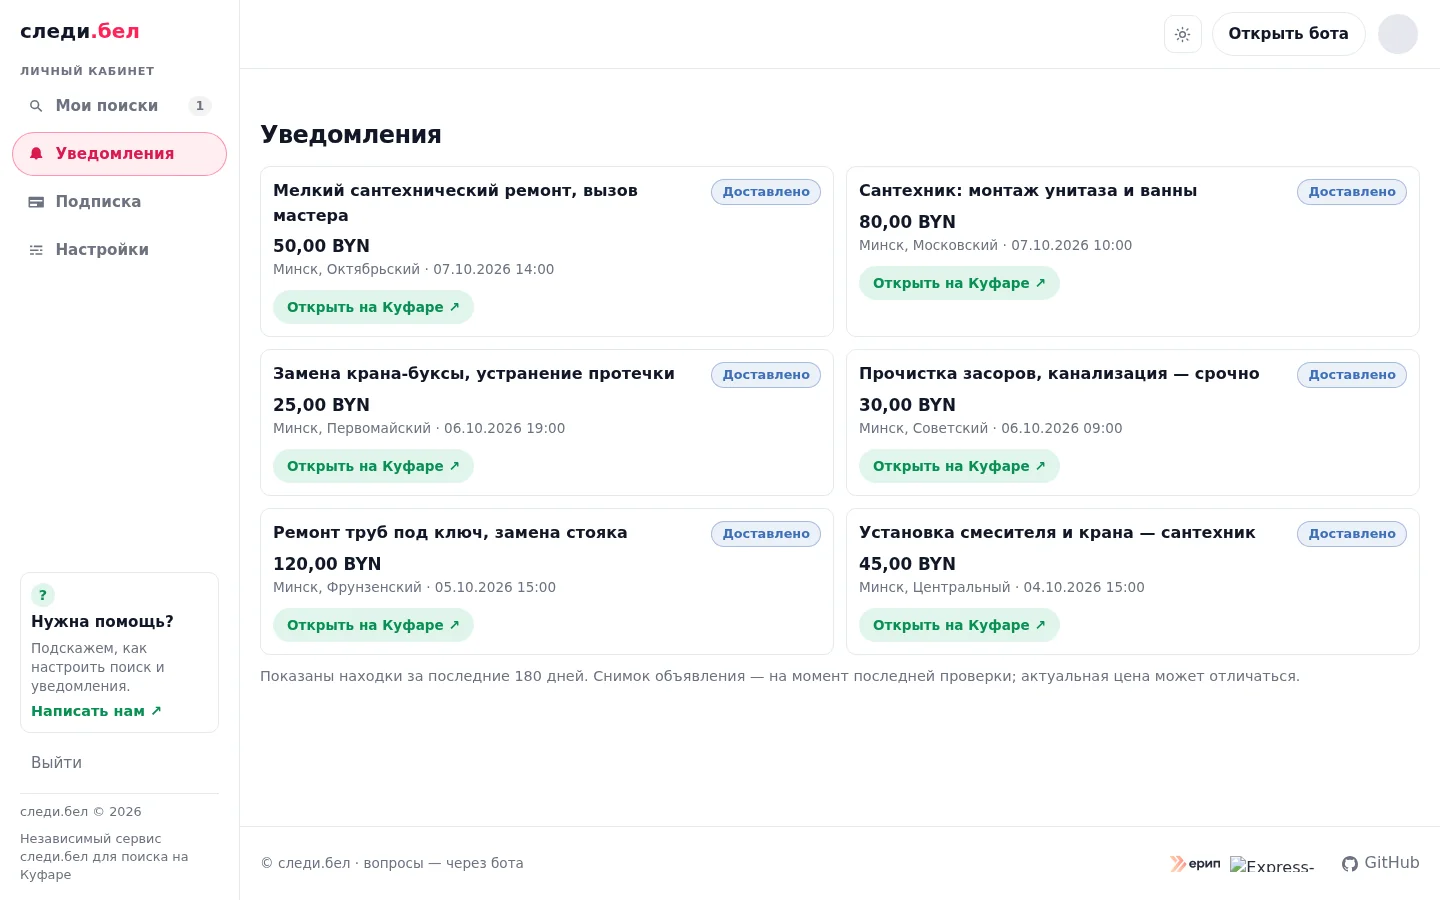This screenshot has width=1440, height=900.
Task: Open Мелкий сантехнический ремонт listing on Куфар
Action: [373, 307]
